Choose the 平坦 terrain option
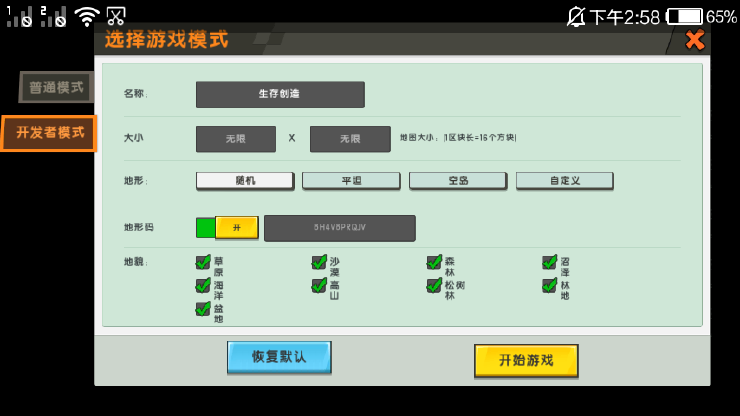This screenshot has width=740, height=416. pyautogui.click(x=351, y=181)
